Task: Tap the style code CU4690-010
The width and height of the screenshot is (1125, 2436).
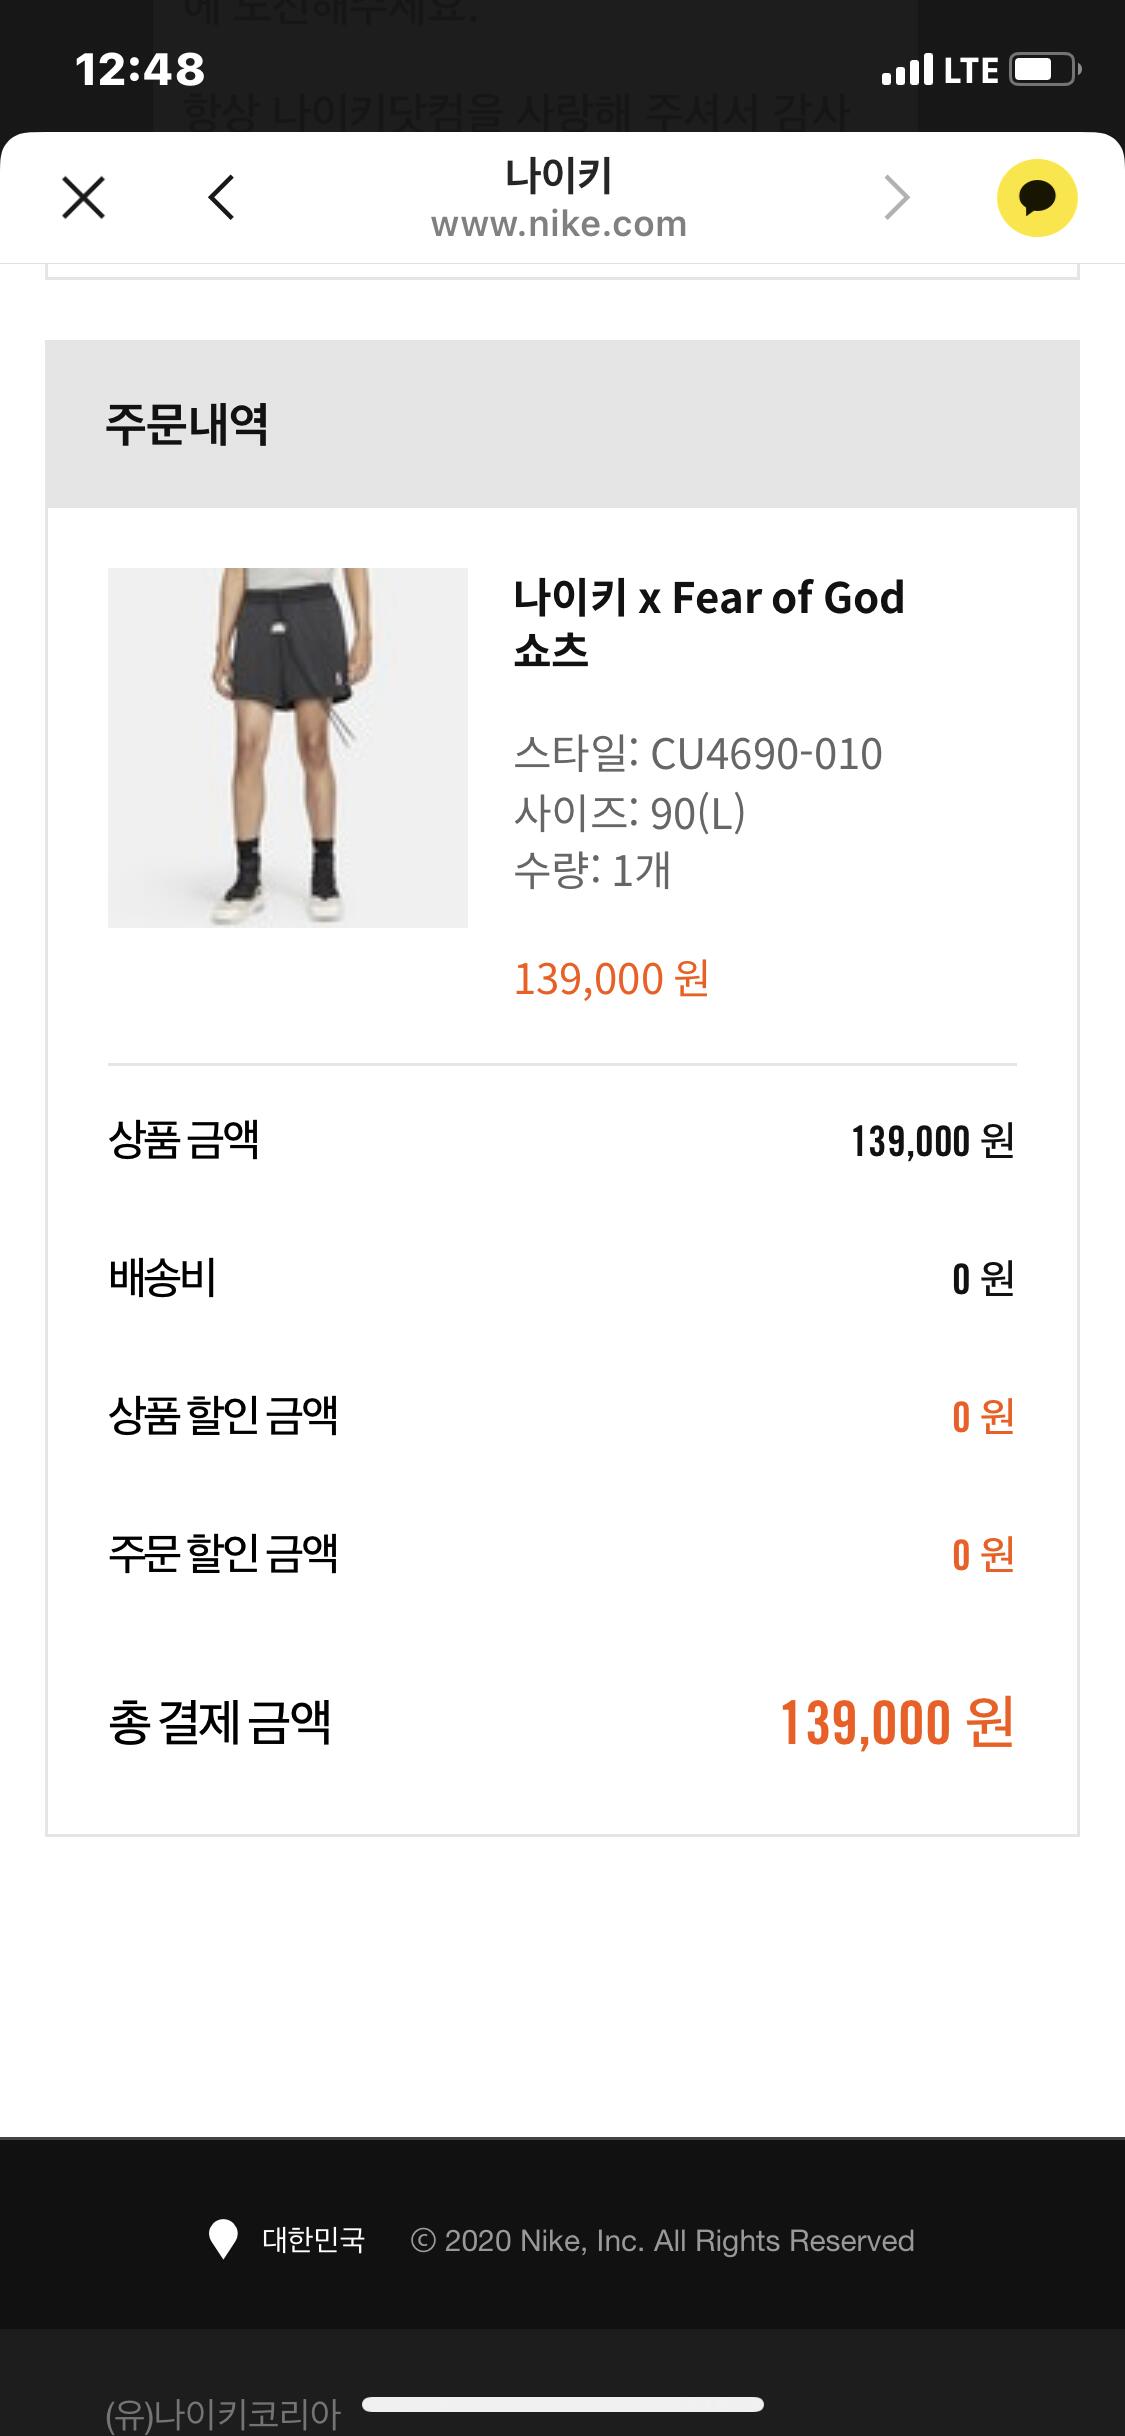Action: (x=766, y=754)
